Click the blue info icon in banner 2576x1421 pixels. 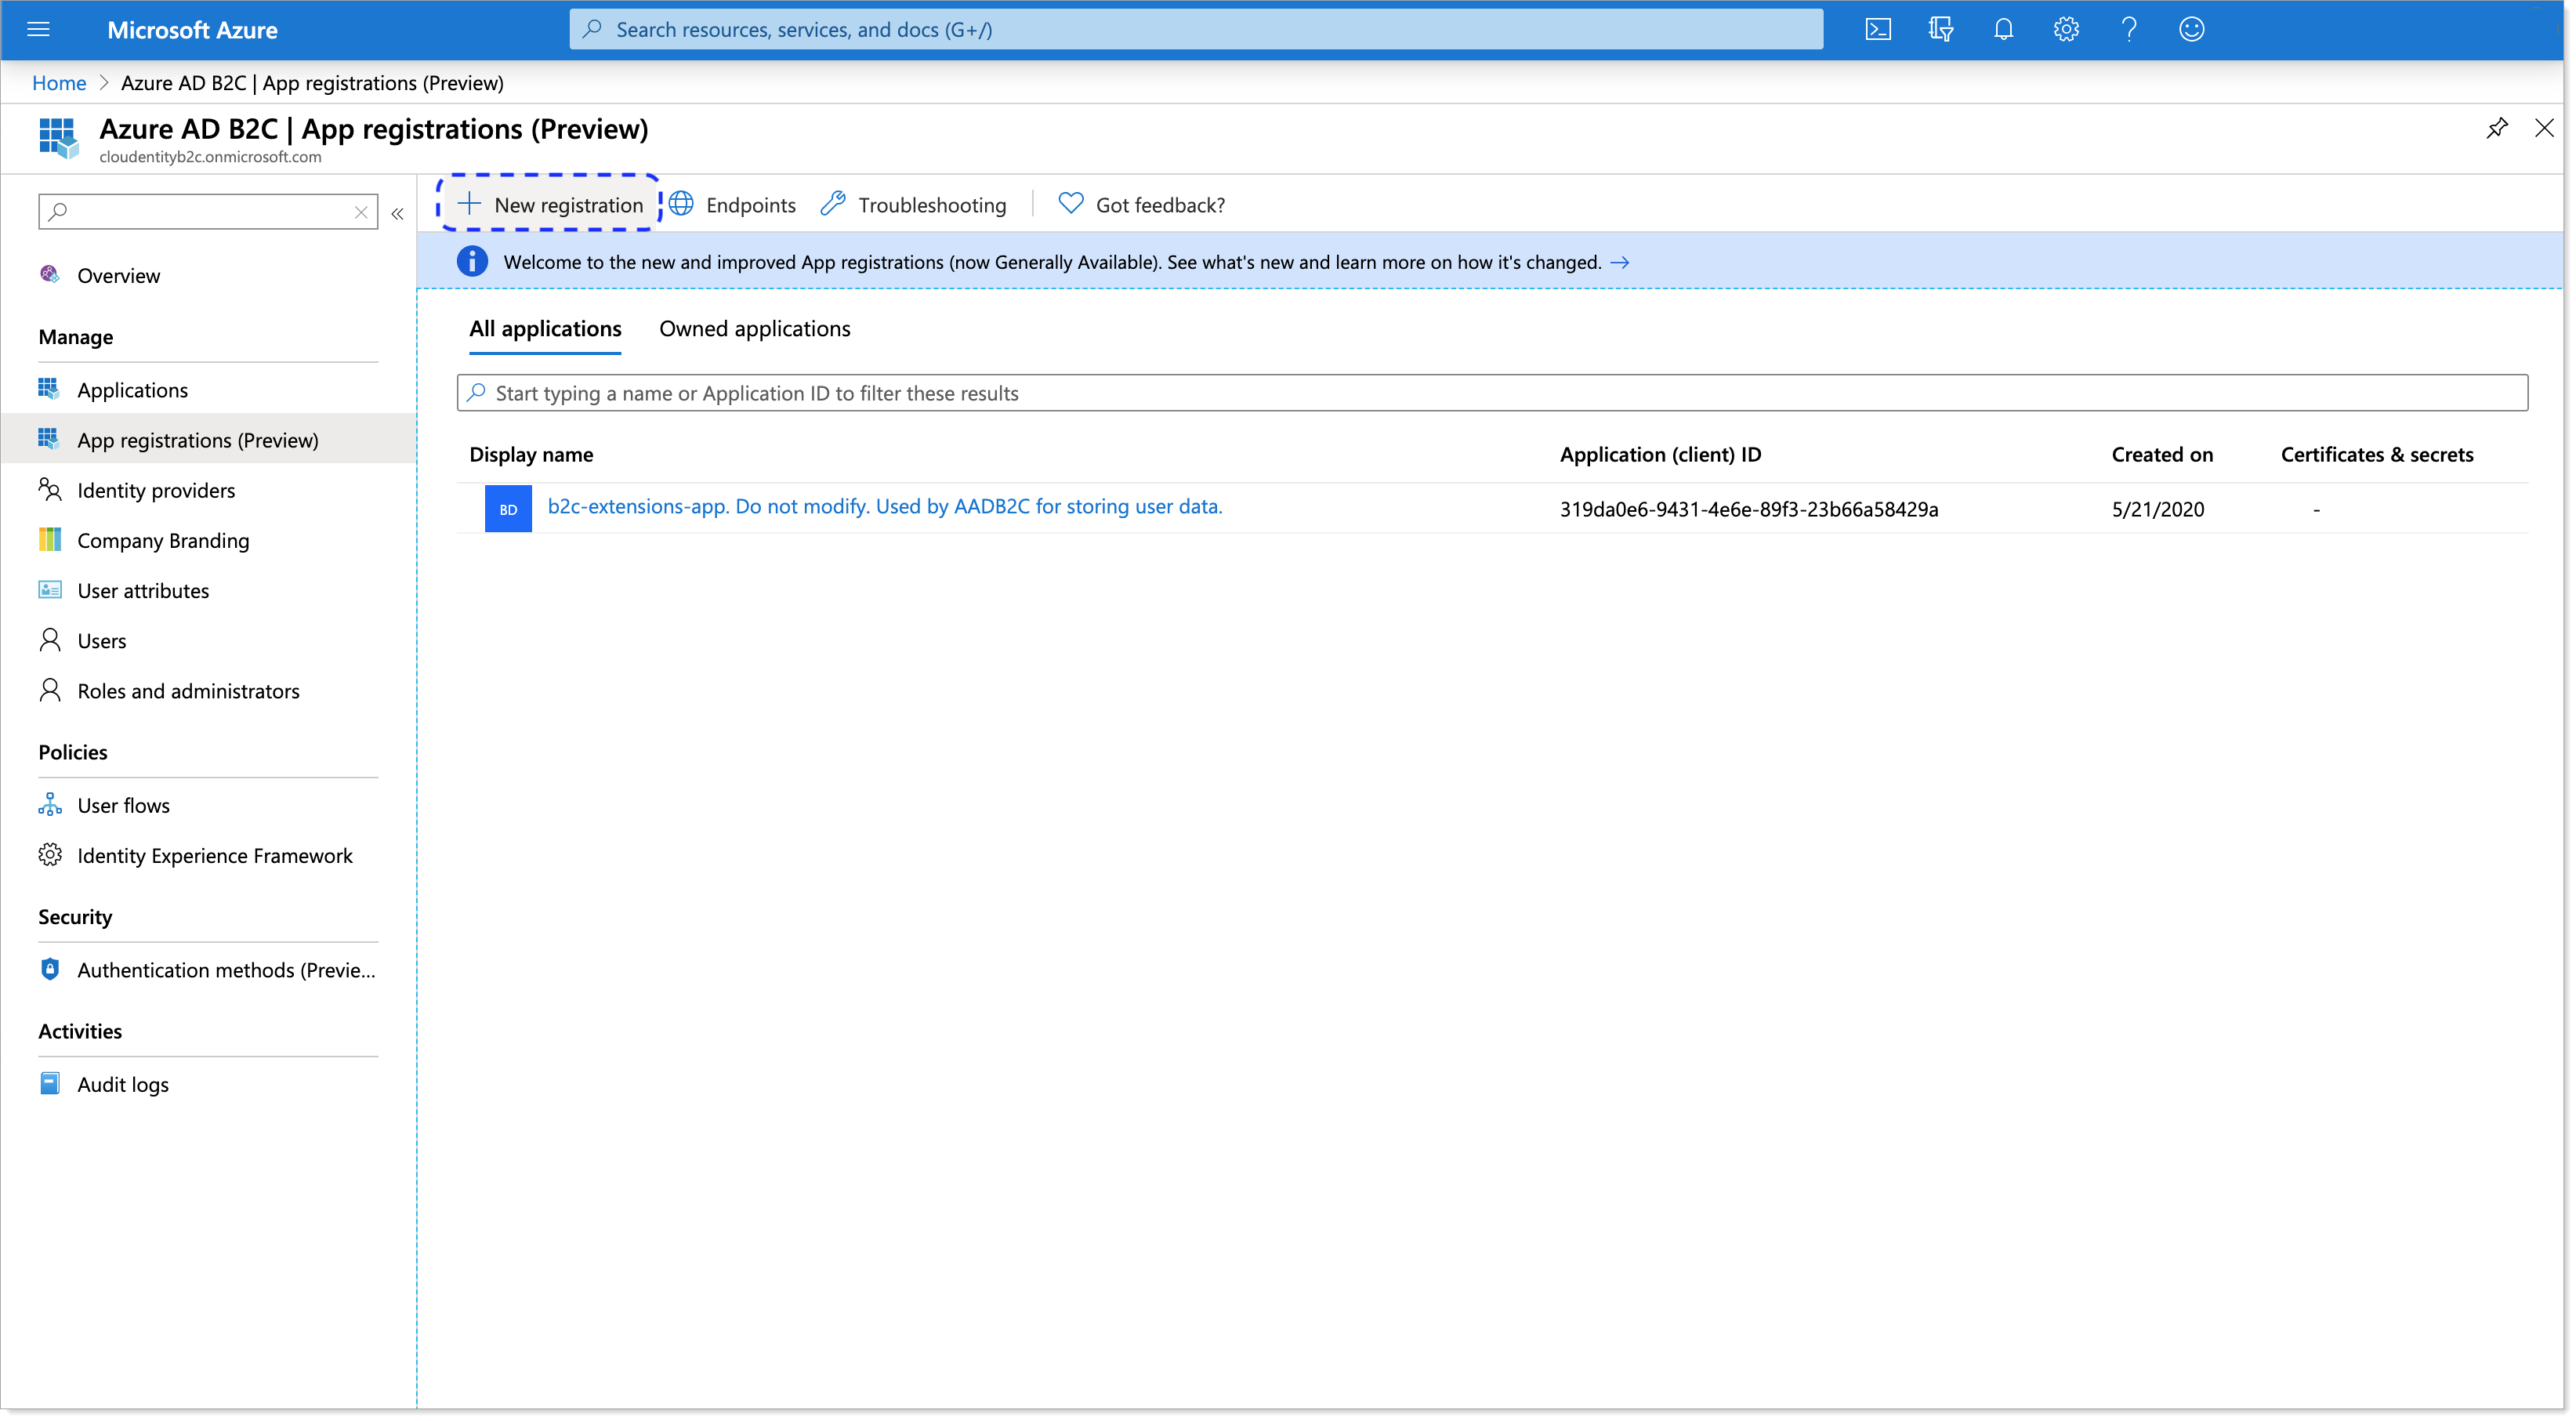[472, 261]
